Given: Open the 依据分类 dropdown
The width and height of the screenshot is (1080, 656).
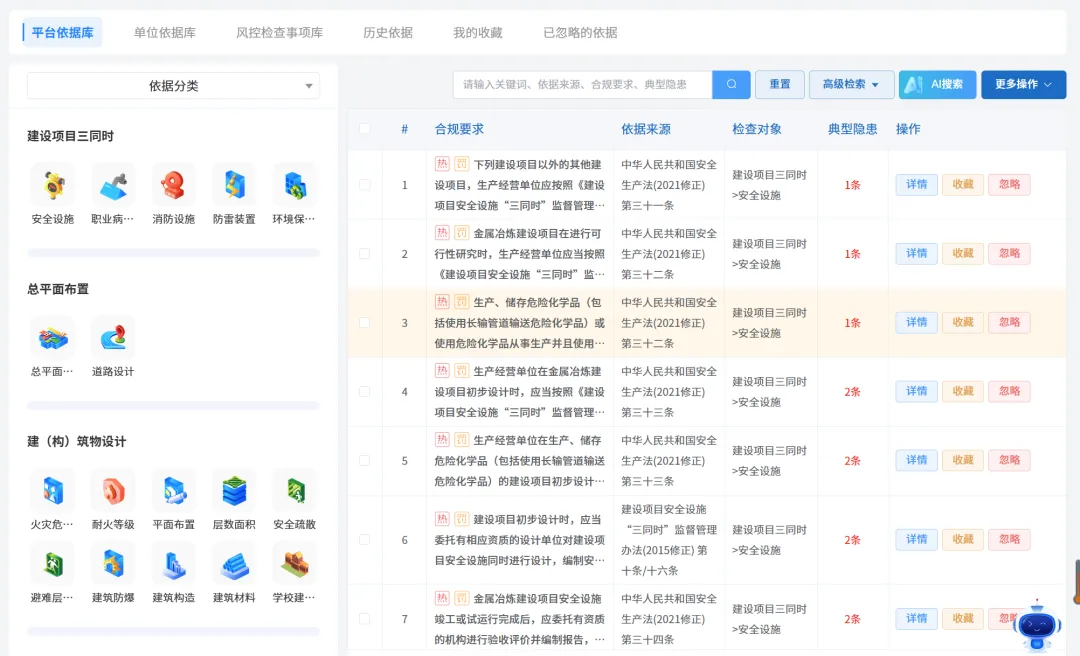Looking at the screenshot, I should tap(174, 86).
